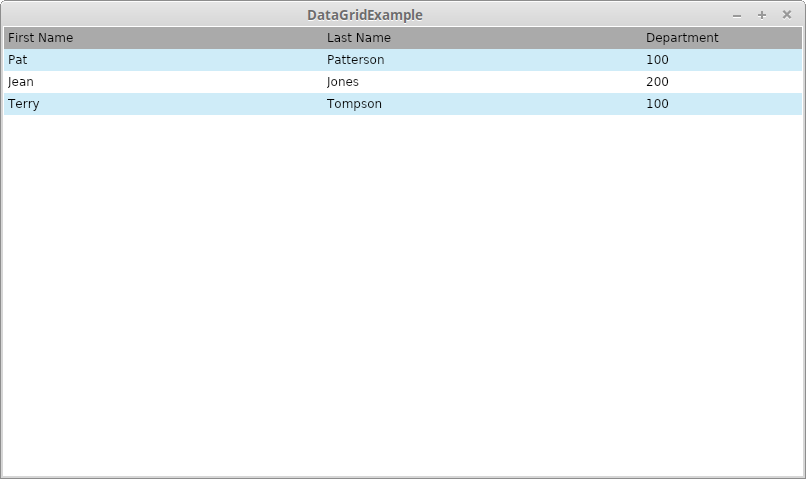Click the Jones last name cell
Screen dimensions: 806x479
[343, 82]
